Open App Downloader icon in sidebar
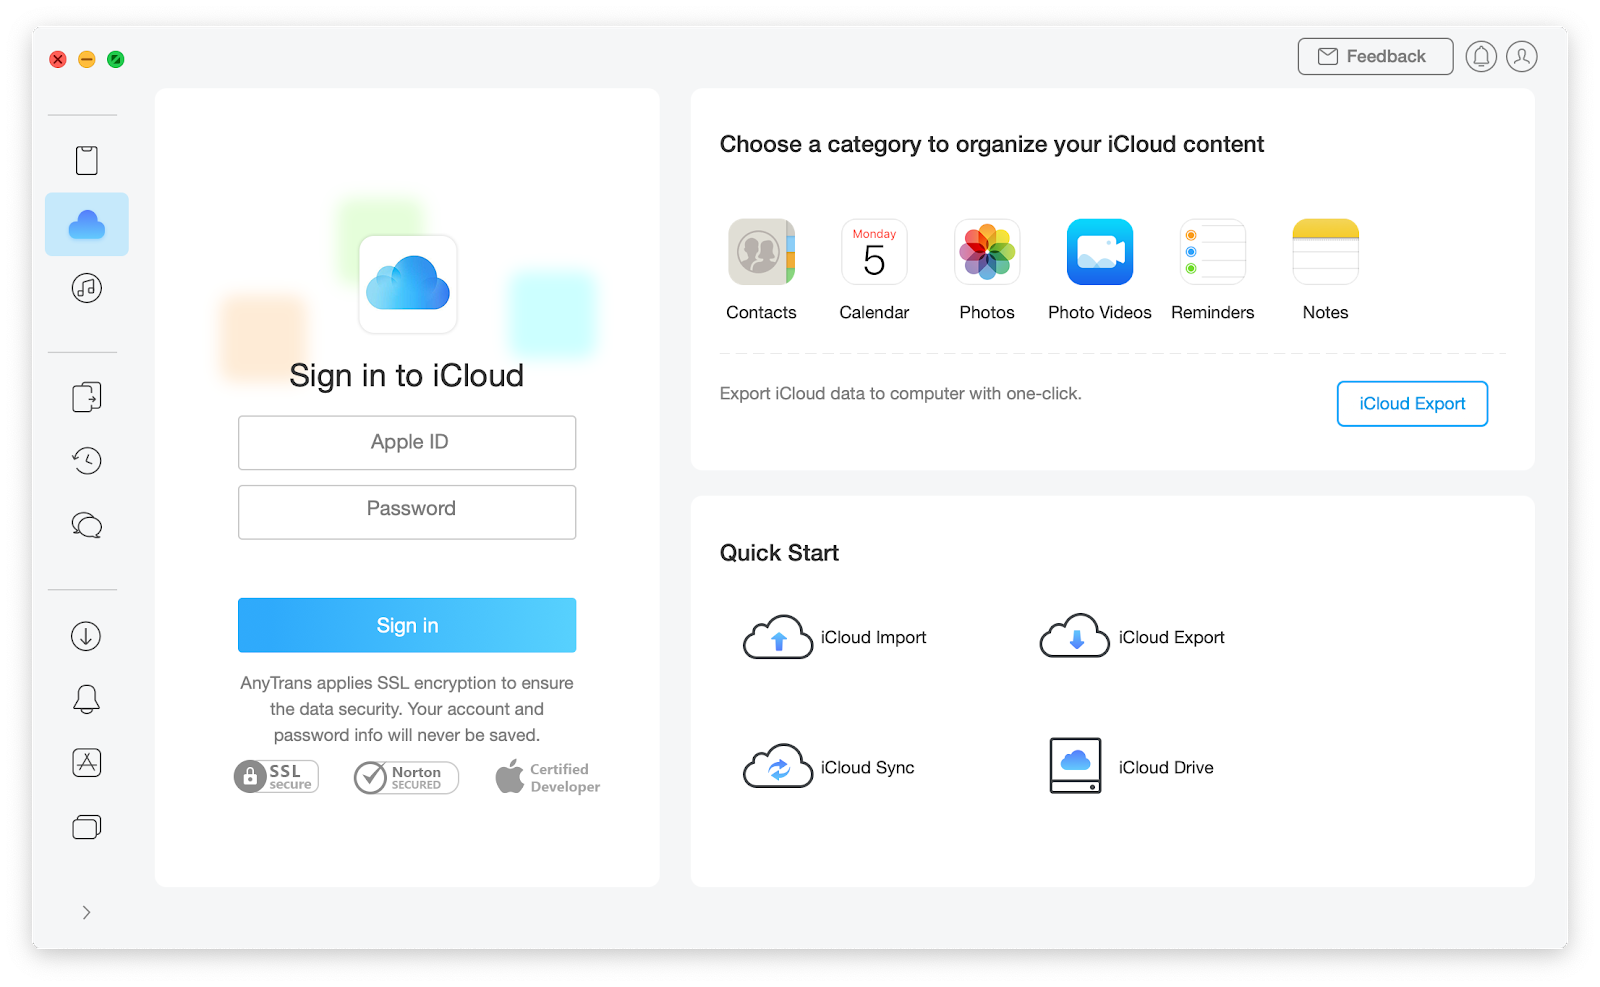This screenshot has height=987, width=1600. 87,763
